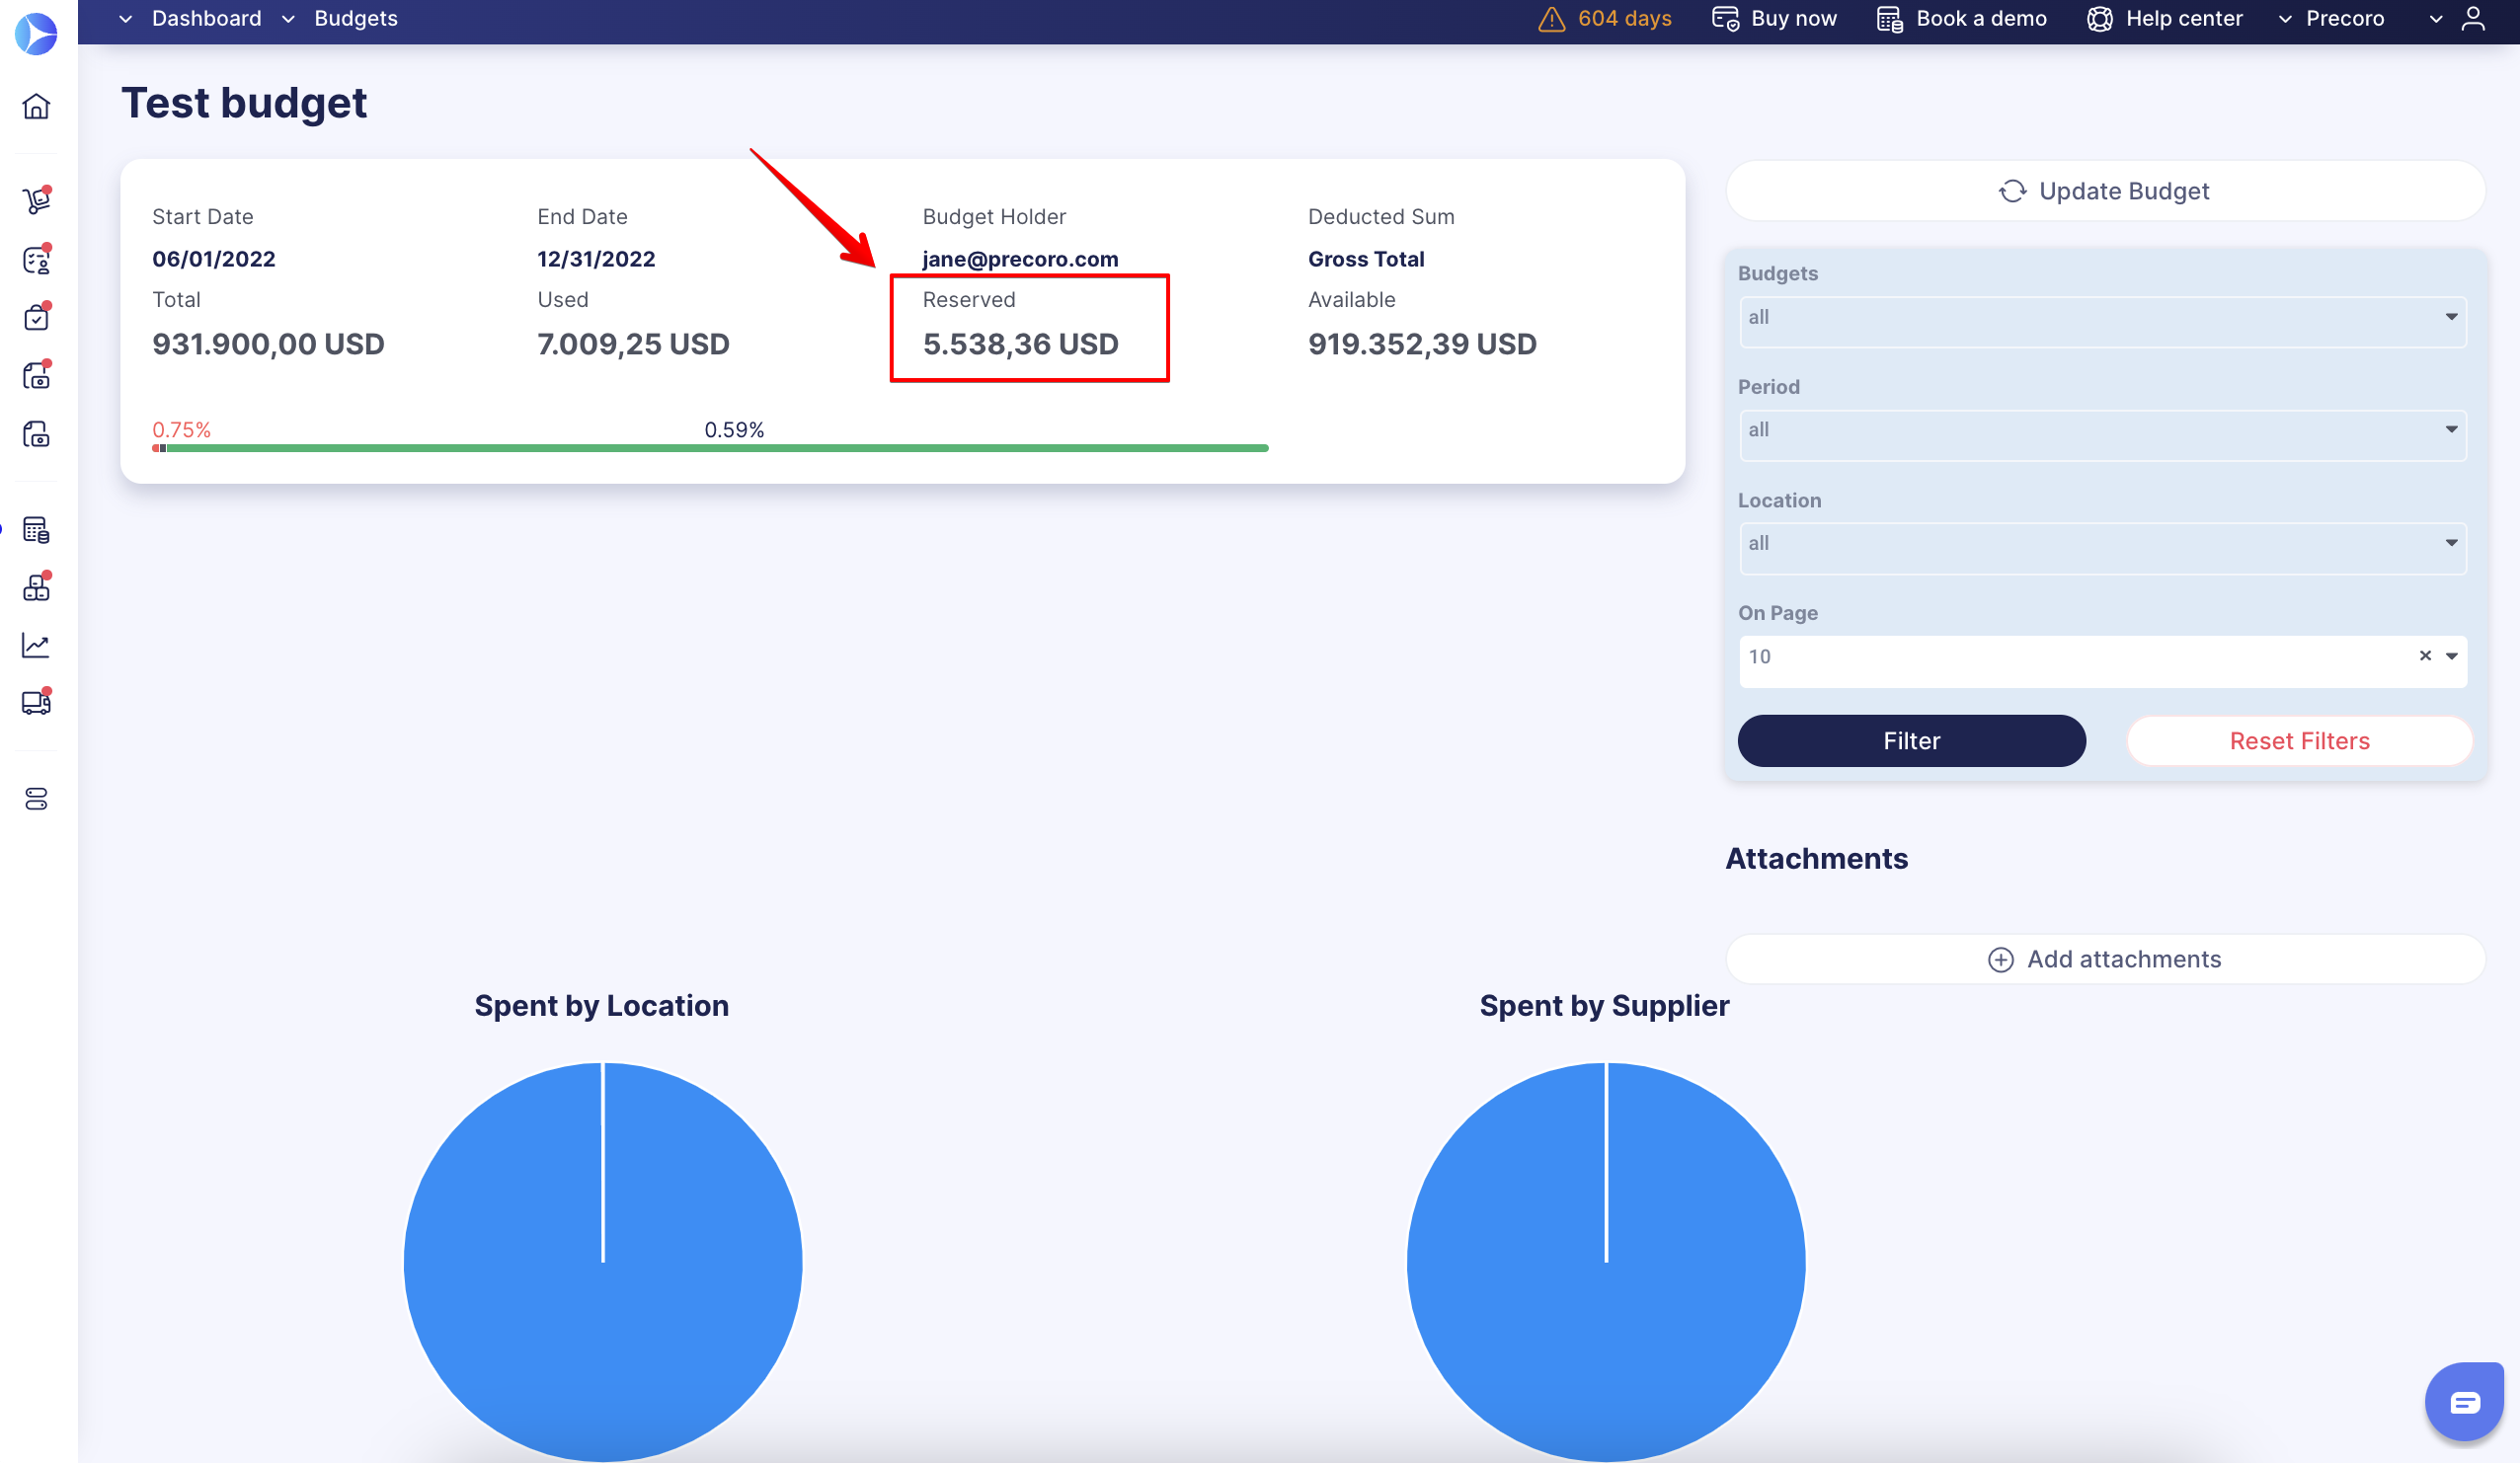Open the settings sliders icon at sidebar bottom
The image size is (2520, 1463).
pyautogui.click(x=36, y=799)
